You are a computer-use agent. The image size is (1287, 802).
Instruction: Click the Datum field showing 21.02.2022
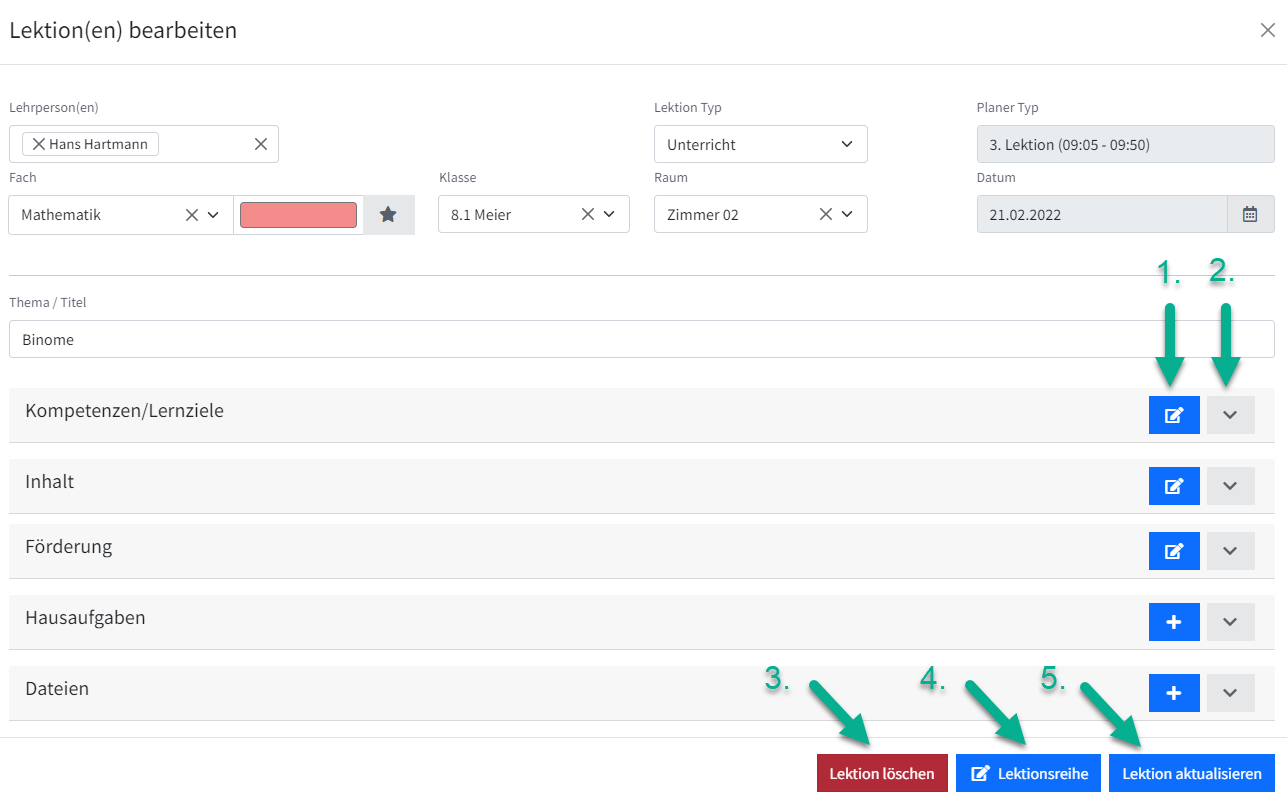pyautogui.click(x=1102, y=214)
